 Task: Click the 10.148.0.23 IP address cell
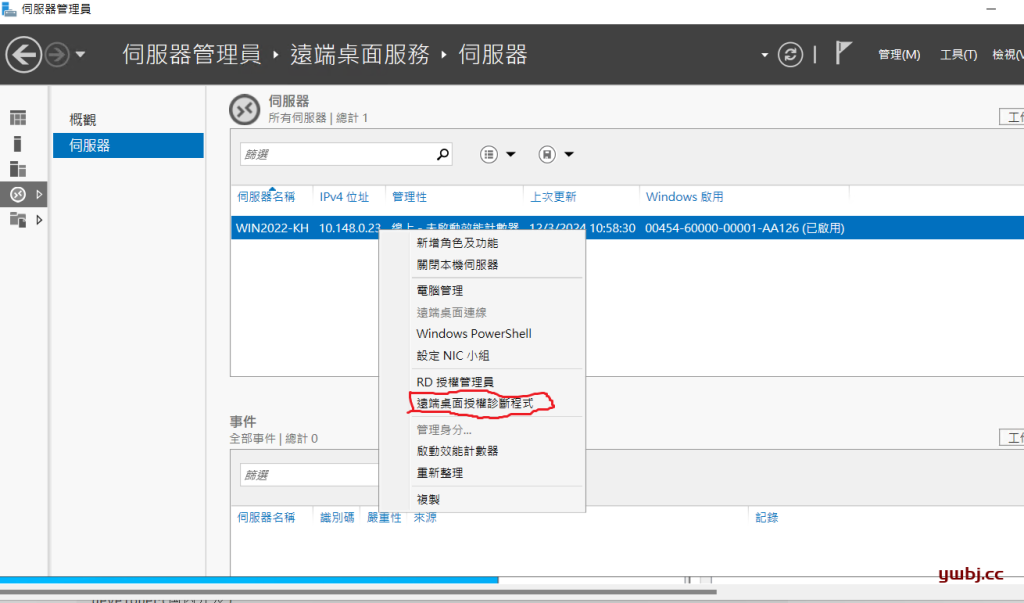pyautogui.click(x=349, y=228)
